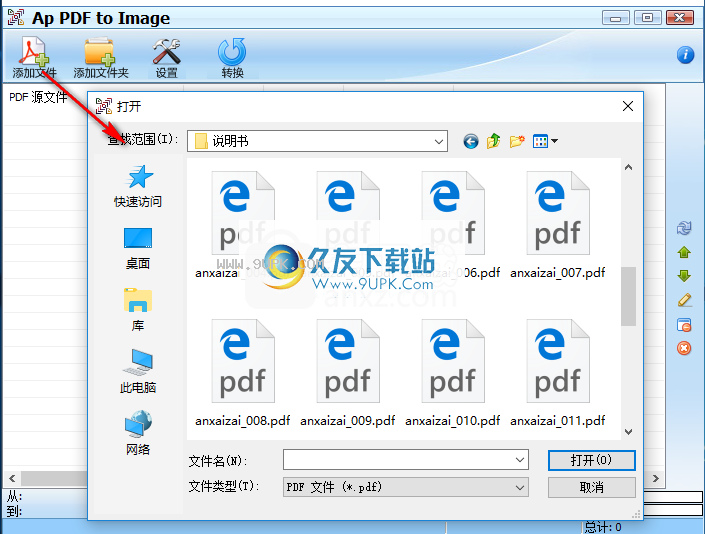Click the remove item window icon

coord(684,325)
